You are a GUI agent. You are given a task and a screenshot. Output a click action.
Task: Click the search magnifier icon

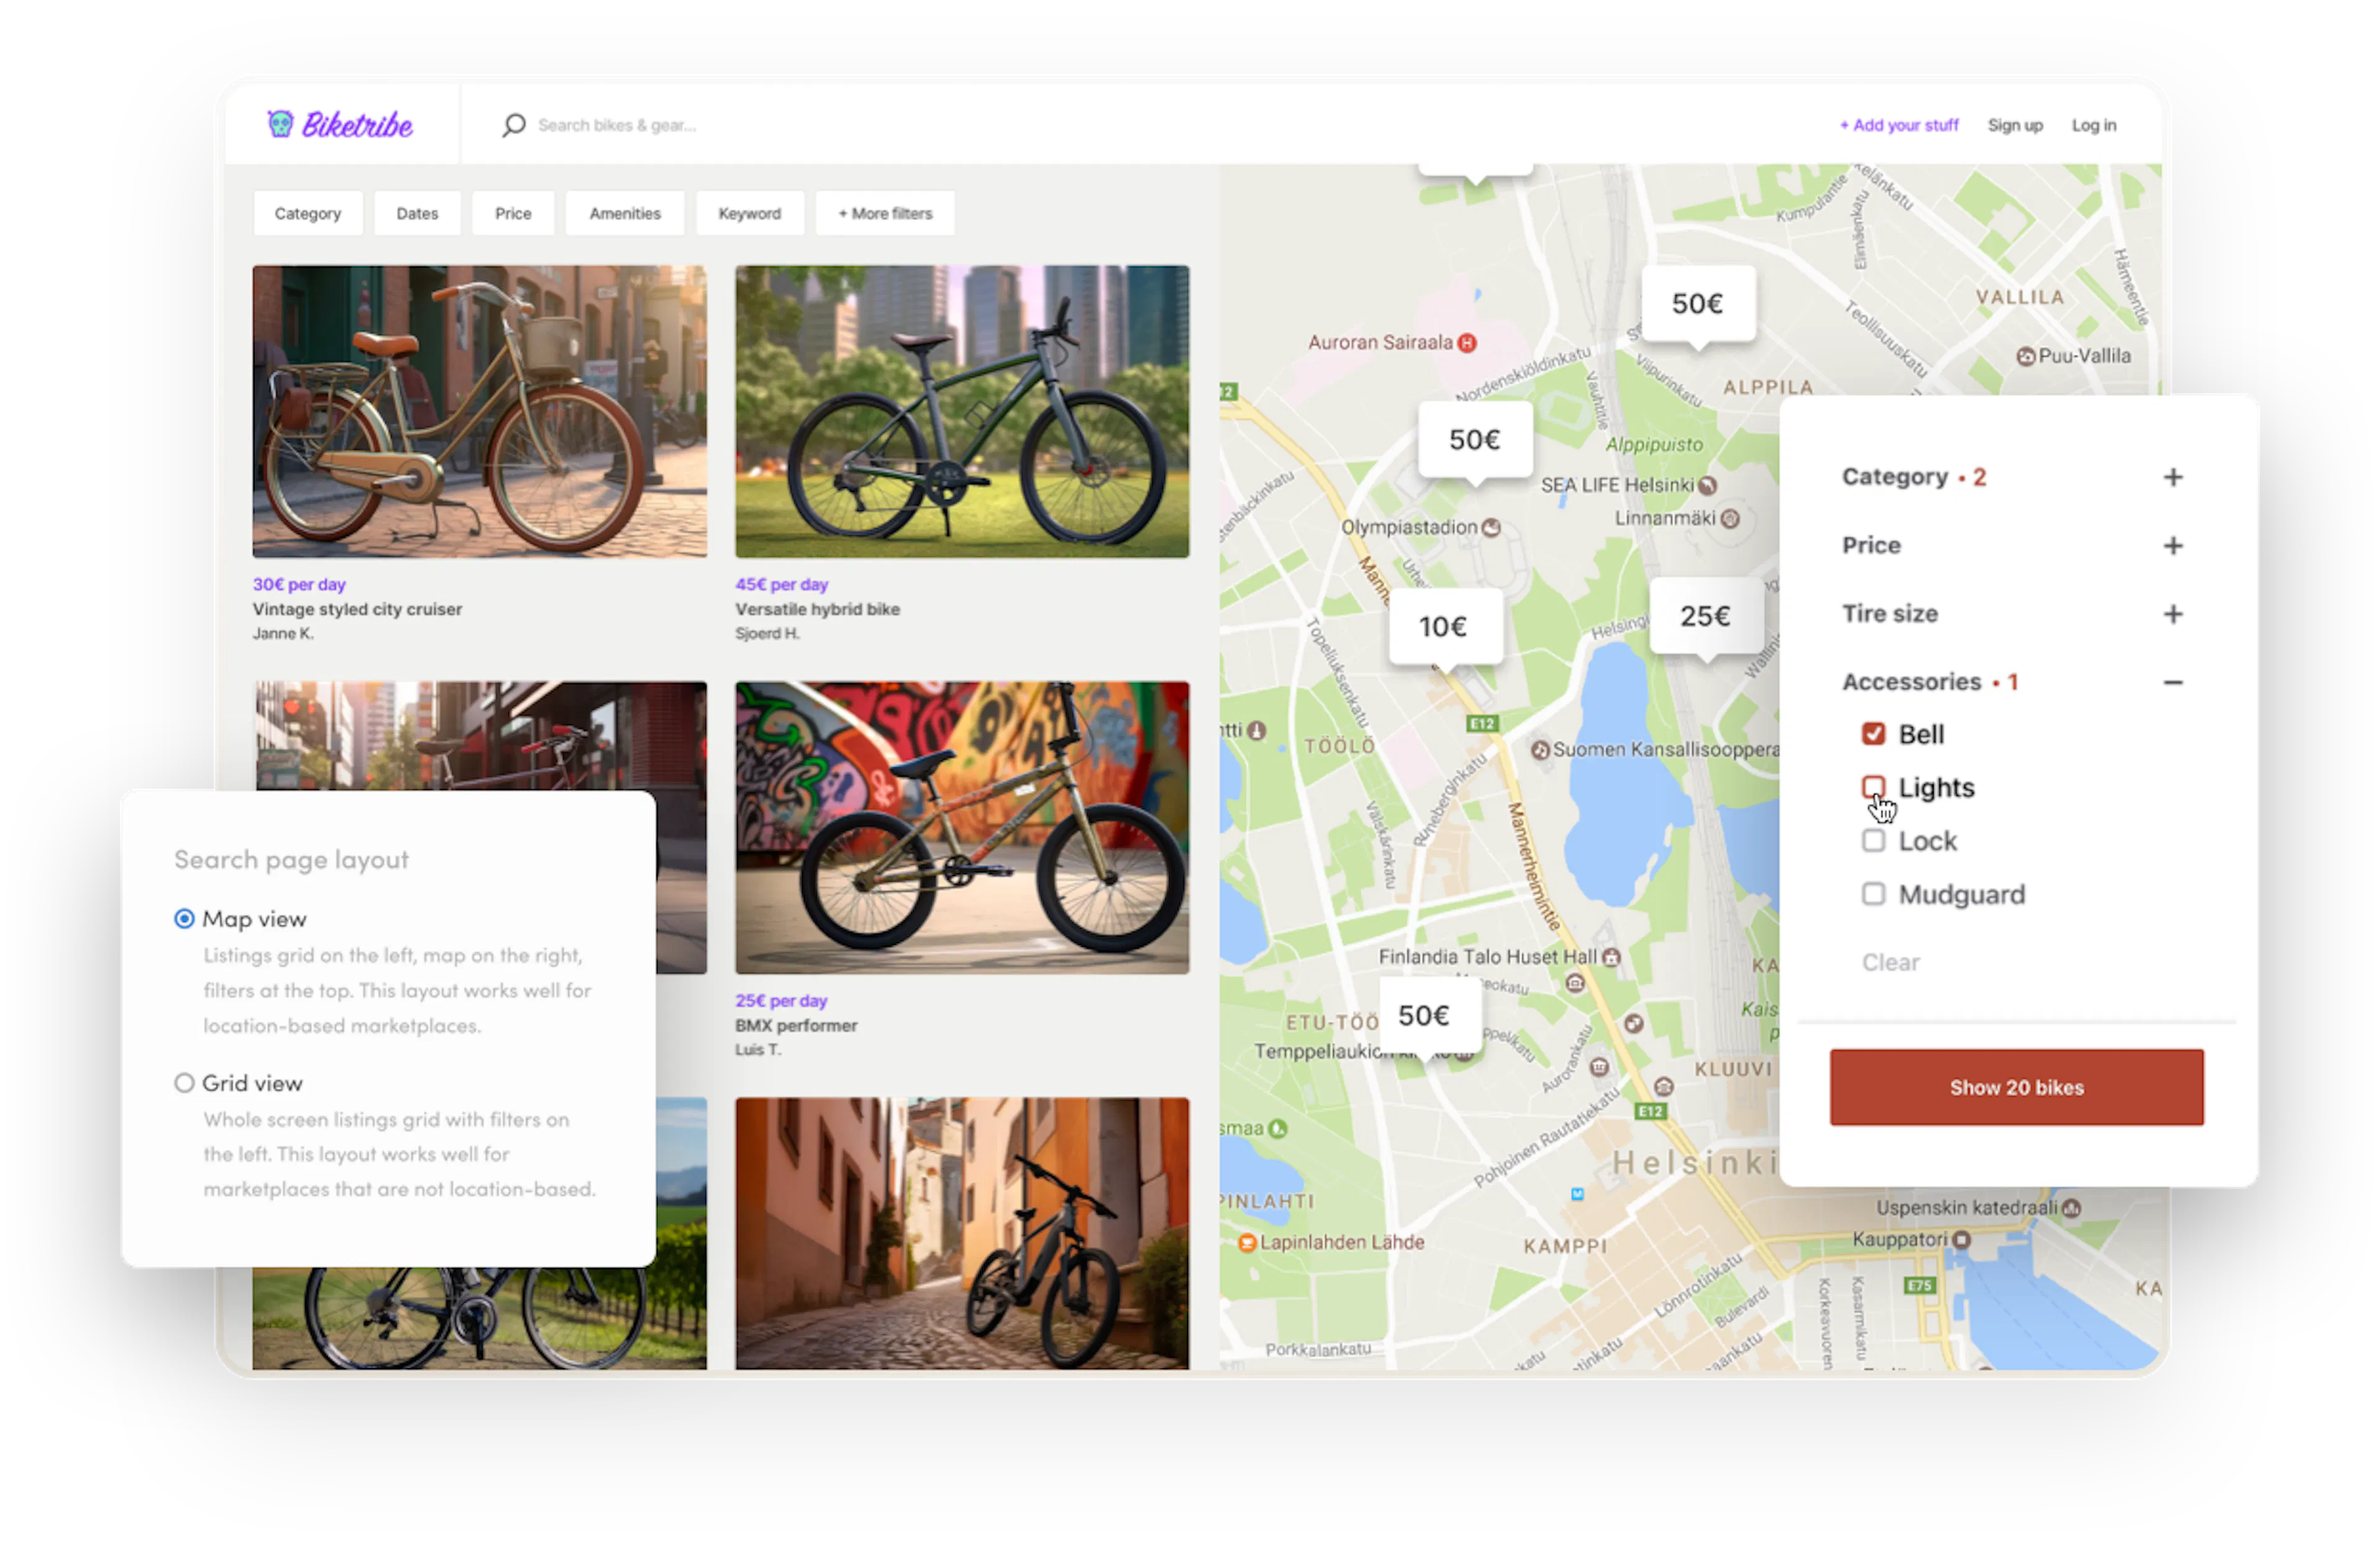click(x=514, y=125)
